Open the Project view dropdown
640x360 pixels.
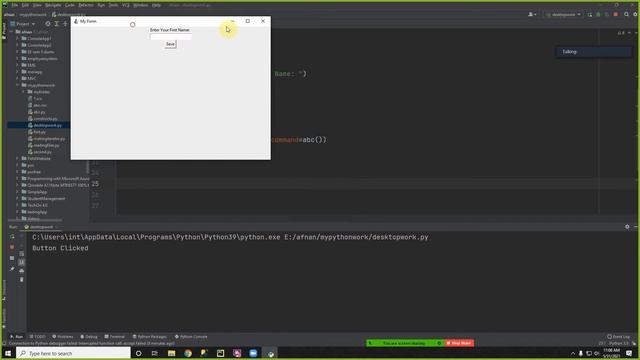click(x=22, y=24)
